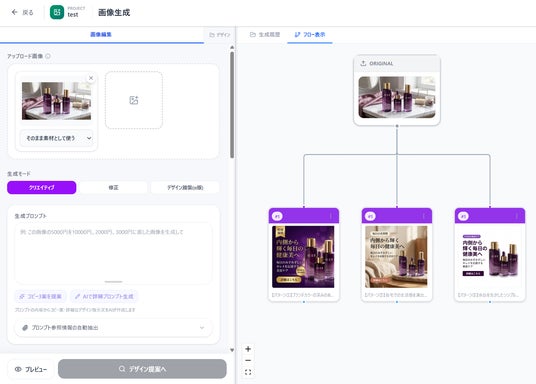Viewport: 536px width, 384px height.
Task: Click the 生成プロンプト text area
Action: pyautogui.click(x=113, y=253)
